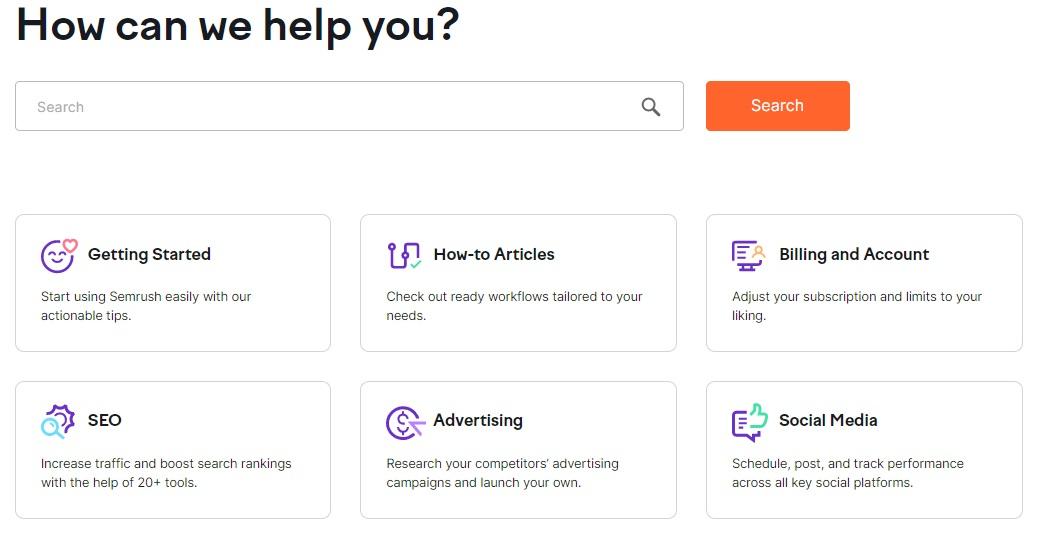Open the SEO heading link
The height and width of the screenshot is (536, 1041).
105,420
